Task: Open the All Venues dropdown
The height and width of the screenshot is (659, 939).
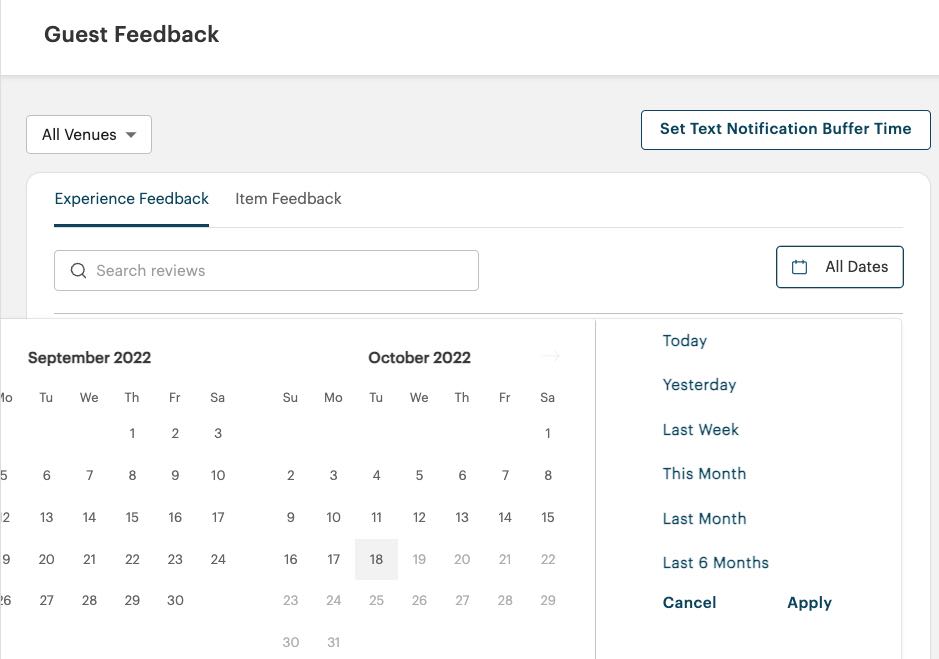Action: 89,135
